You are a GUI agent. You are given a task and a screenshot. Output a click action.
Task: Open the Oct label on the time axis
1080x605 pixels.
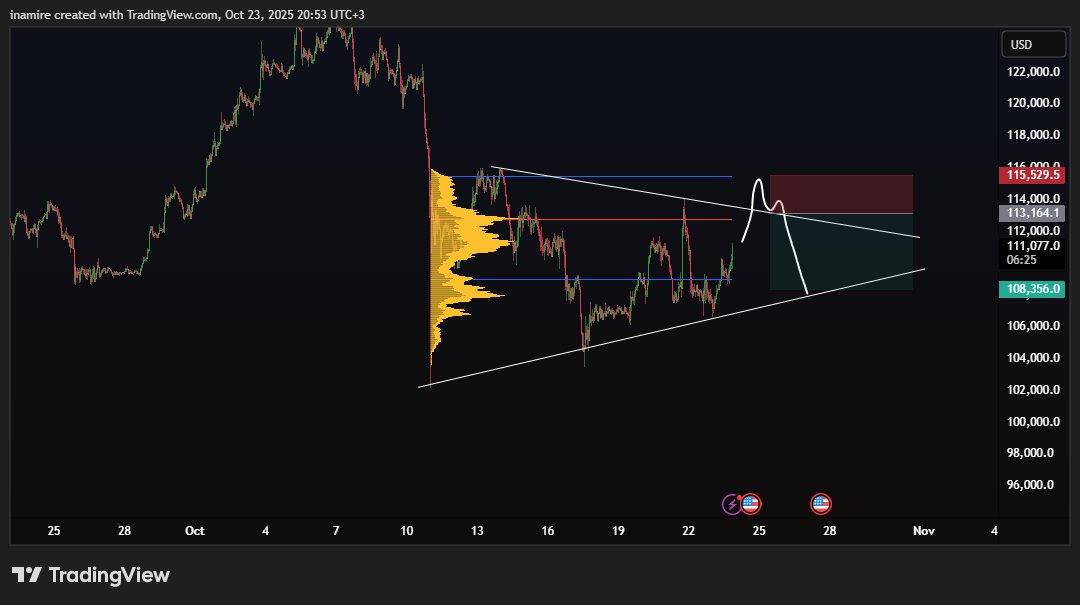(194, 531)
